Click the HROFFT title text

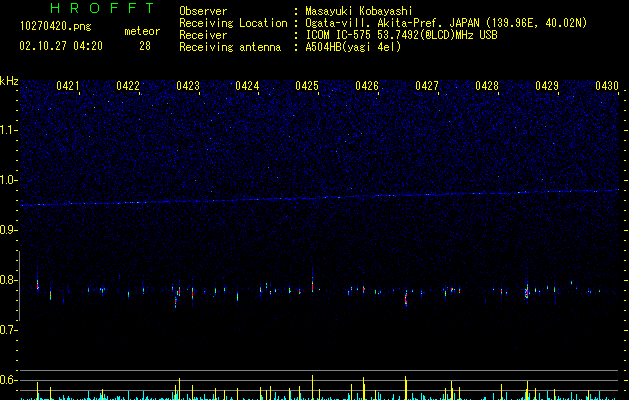[x=103, y=8]
